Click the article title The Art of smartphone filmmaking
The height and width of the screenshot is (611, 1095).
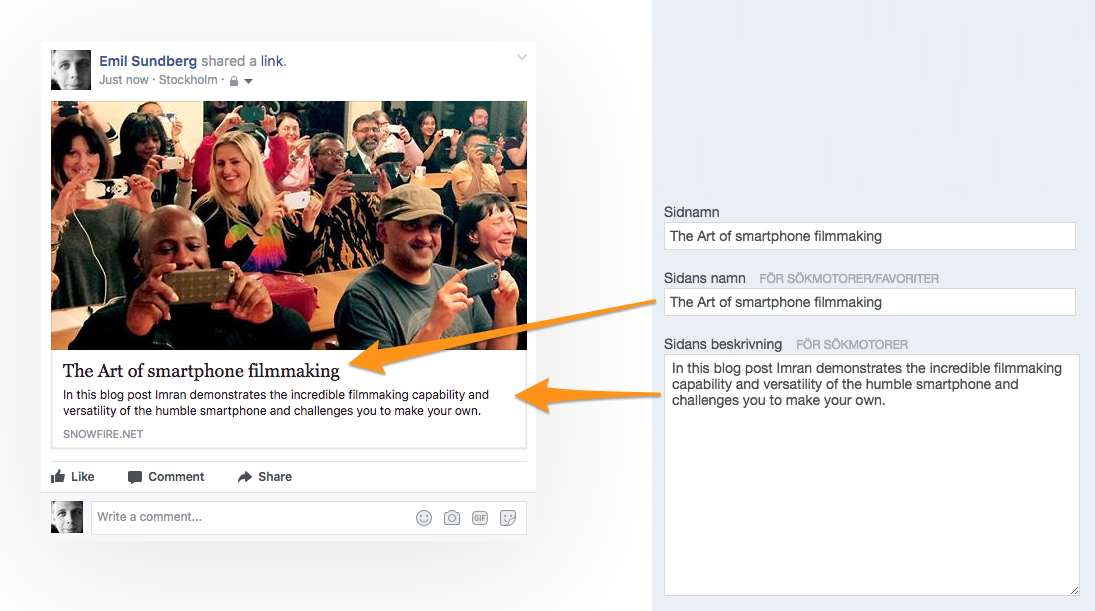coord(201,371)
